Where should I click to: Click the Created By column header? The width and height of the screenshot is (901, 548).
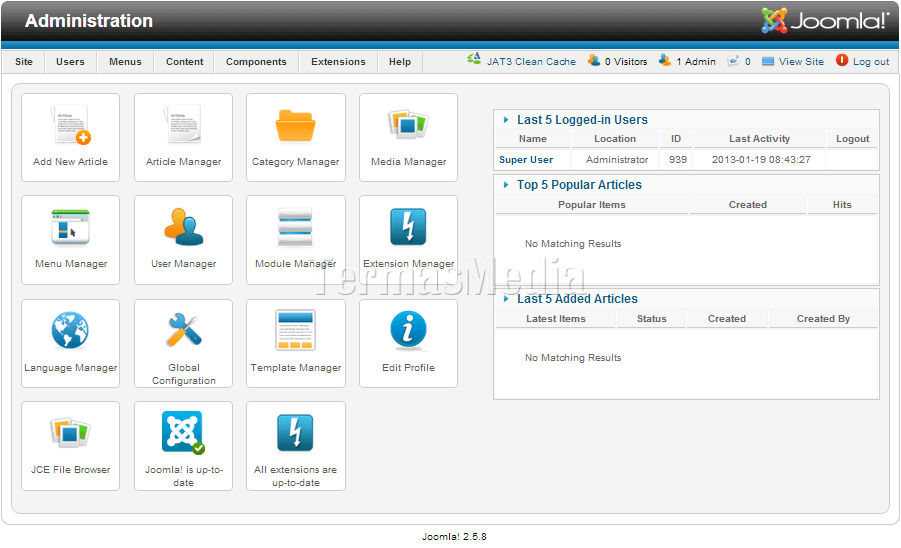pos(823,319)
